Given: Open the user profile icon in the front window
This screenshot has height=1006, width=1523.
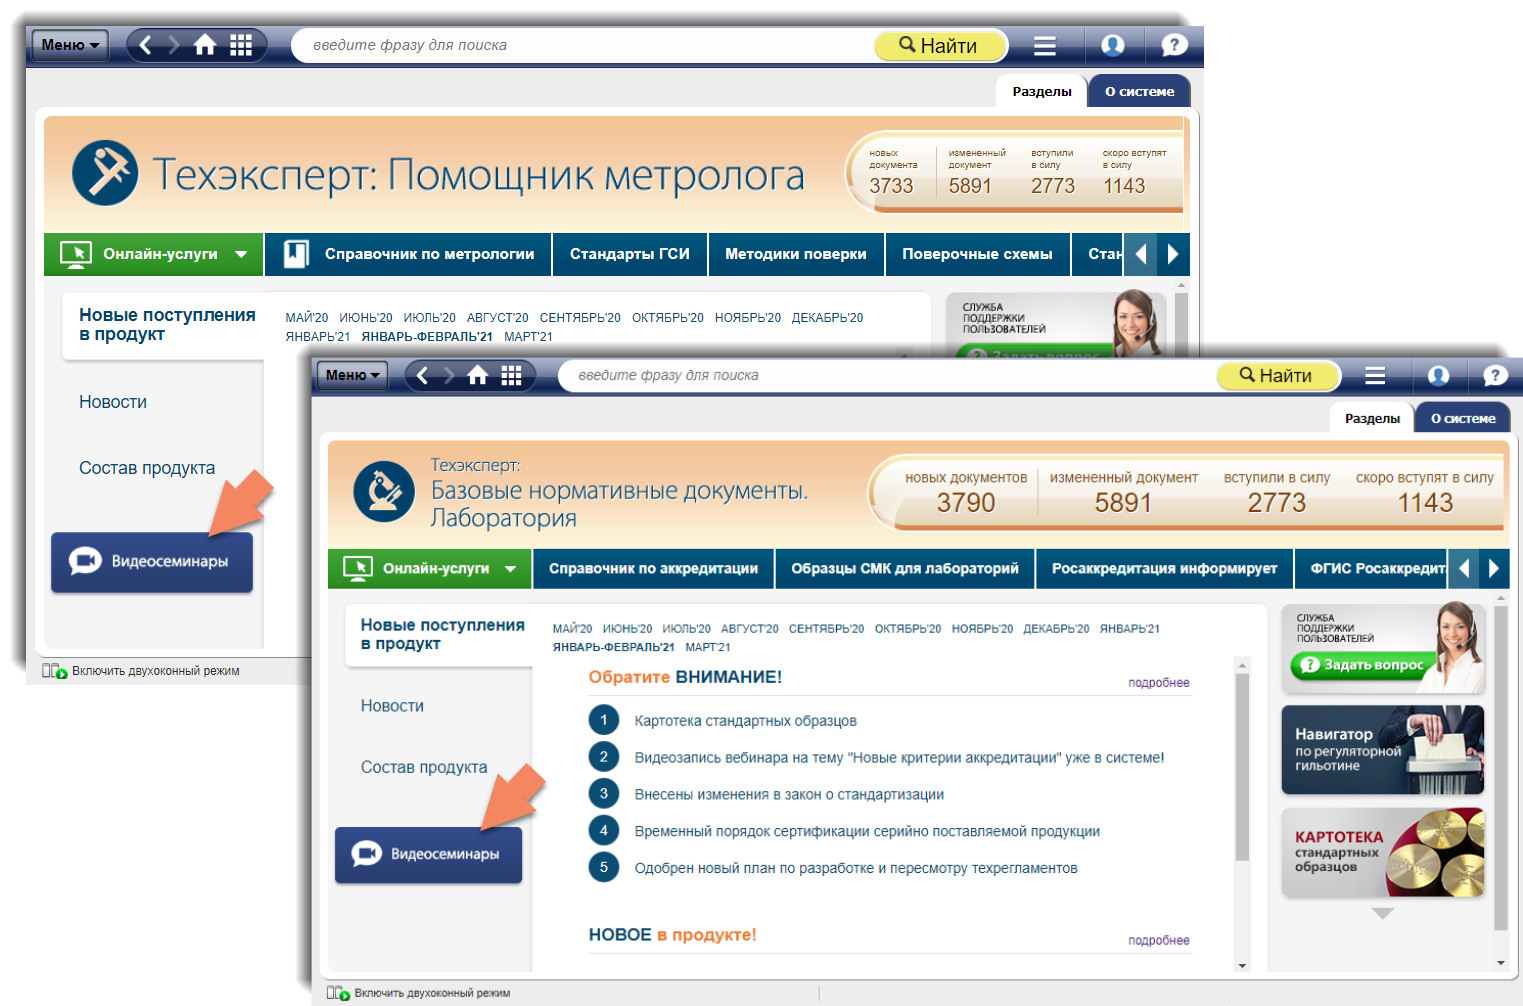Looking at the screenshot, I should (x=1438, y=375).
